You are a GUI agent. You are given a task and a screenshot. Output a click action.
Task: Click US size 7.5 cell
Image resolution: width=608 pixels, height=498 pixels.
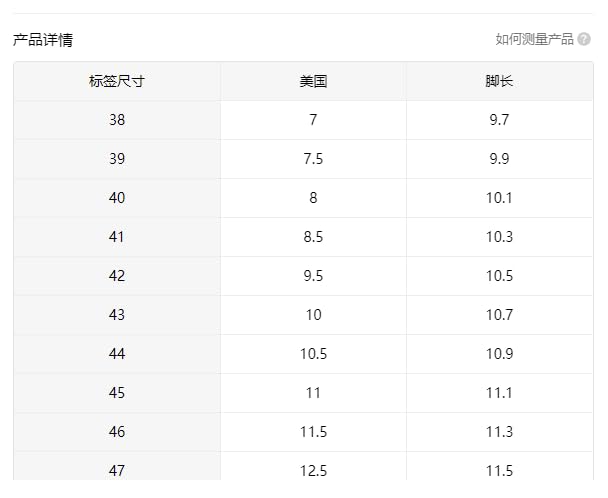(x=313, y=159)
